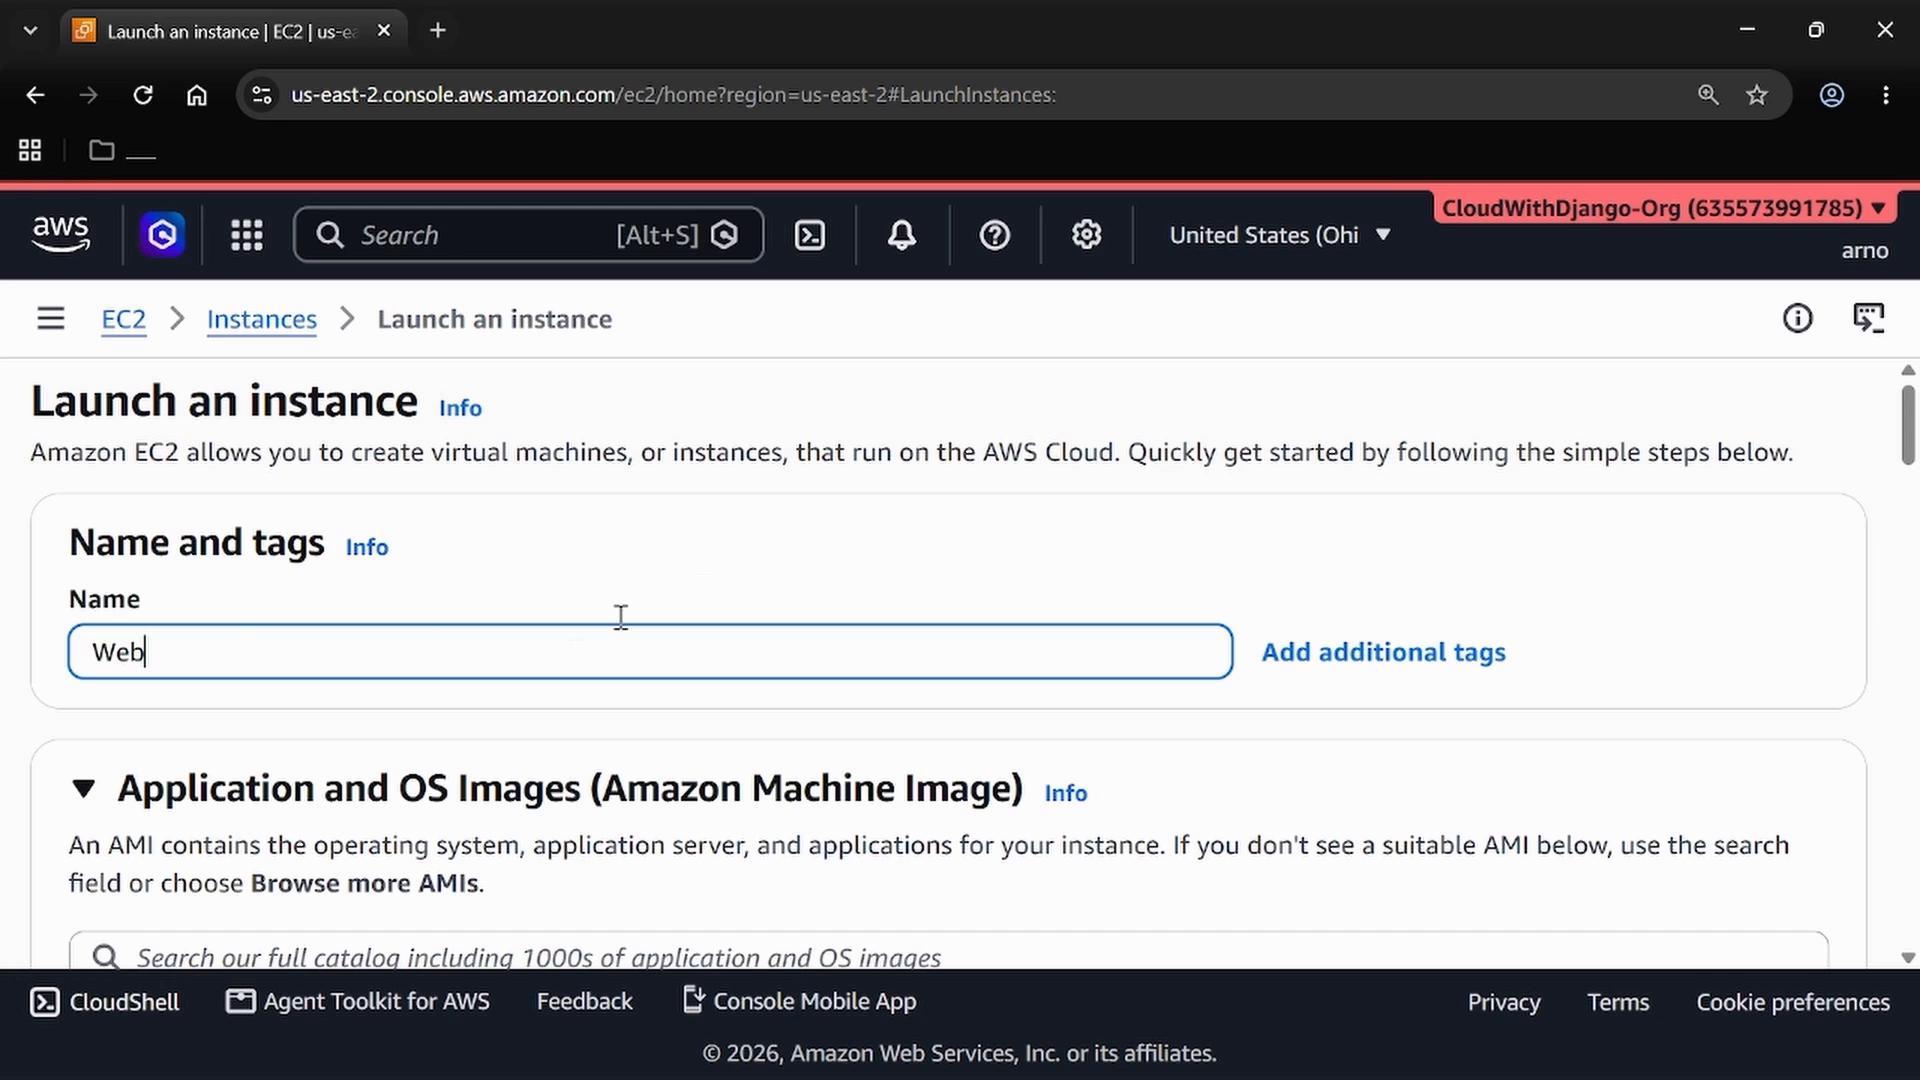Open Chrome's three-dot menu
The image size is (1920, 1080).
click(x=1886, y=95)
